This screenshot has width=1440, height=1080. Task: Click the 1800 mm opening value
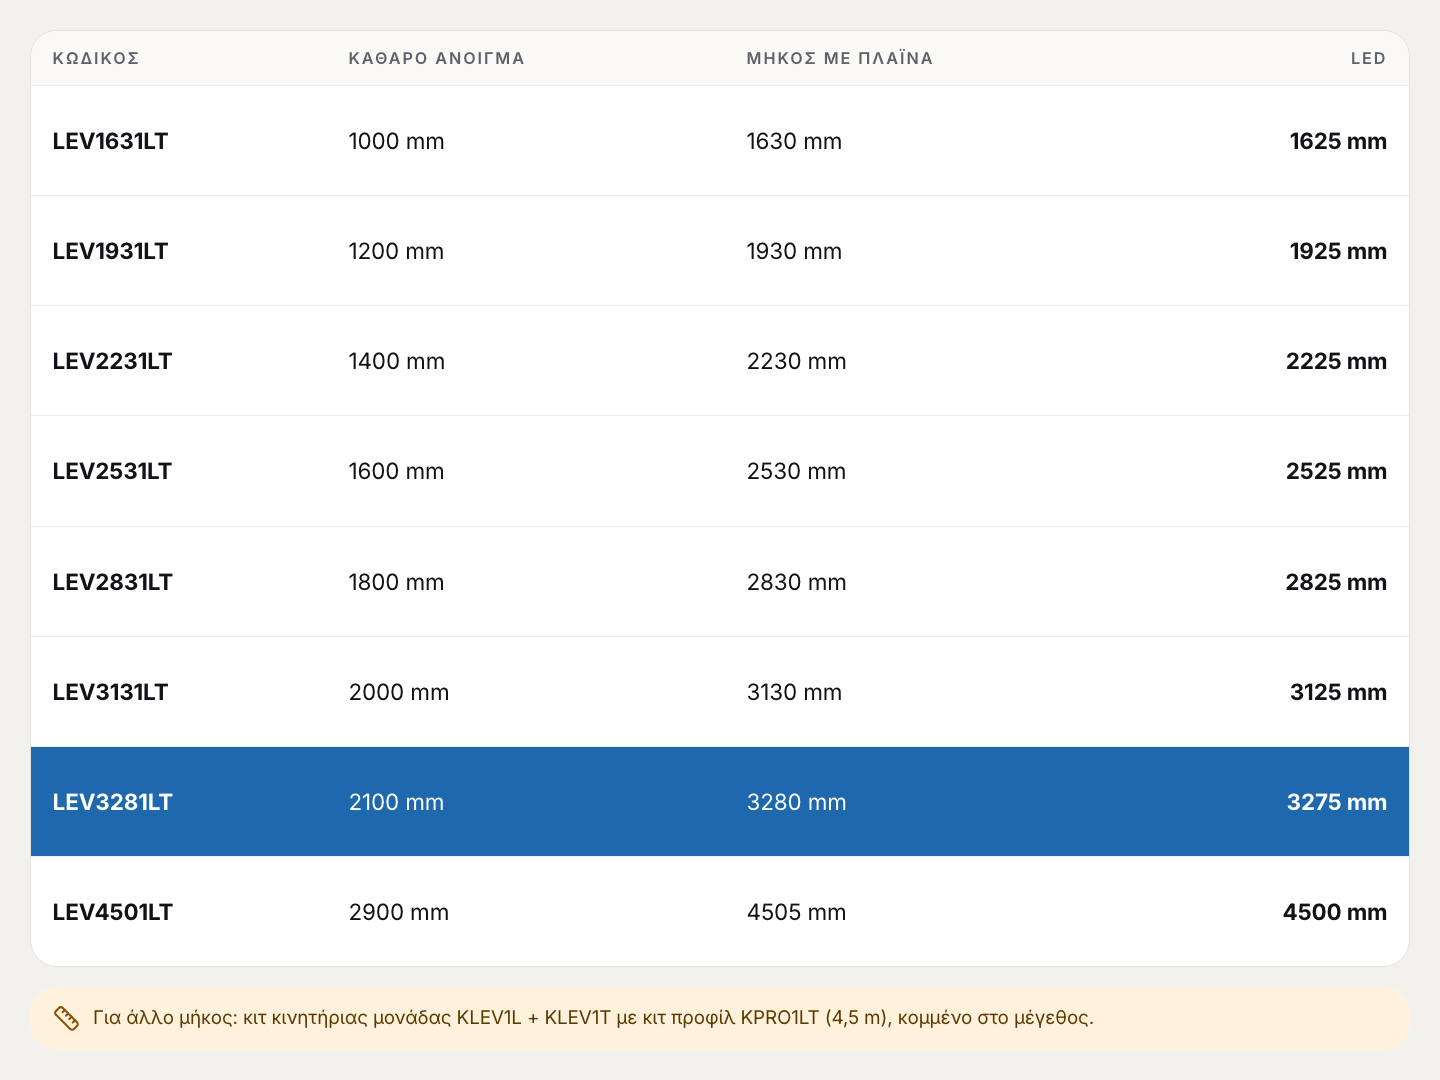pyautogui.click(x=397, y=582)
